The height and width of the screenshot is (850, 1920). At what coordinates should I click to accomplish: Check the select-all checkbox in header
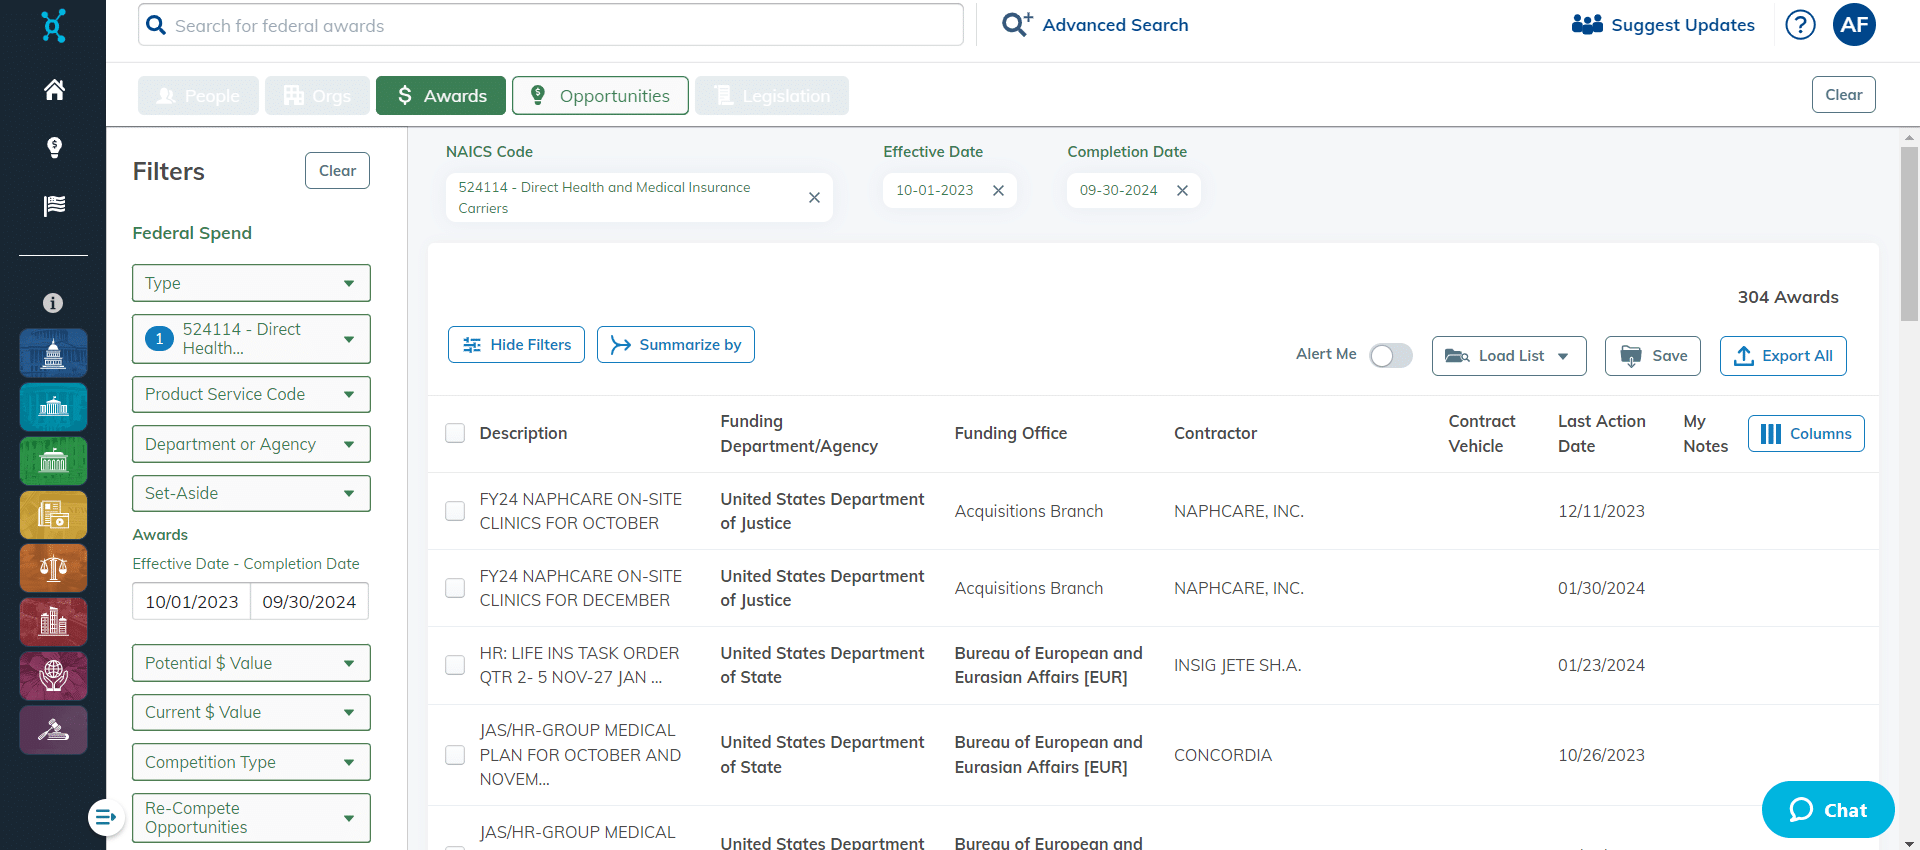(x=455, y=433)
